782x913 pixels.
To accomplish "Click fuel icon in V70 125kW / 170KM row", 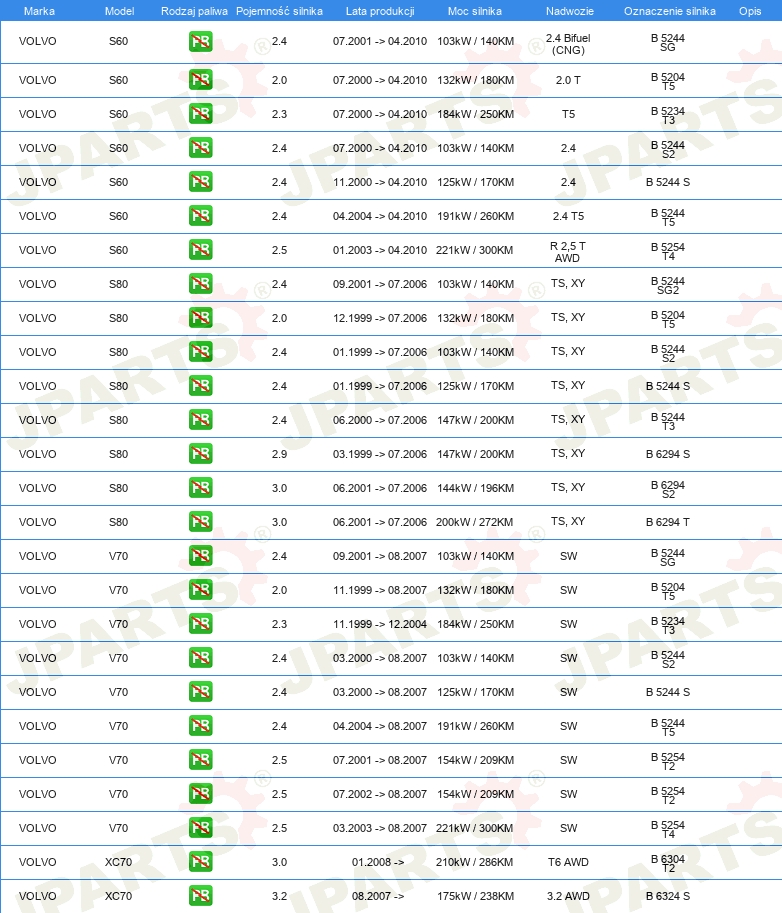I will 200,692.
